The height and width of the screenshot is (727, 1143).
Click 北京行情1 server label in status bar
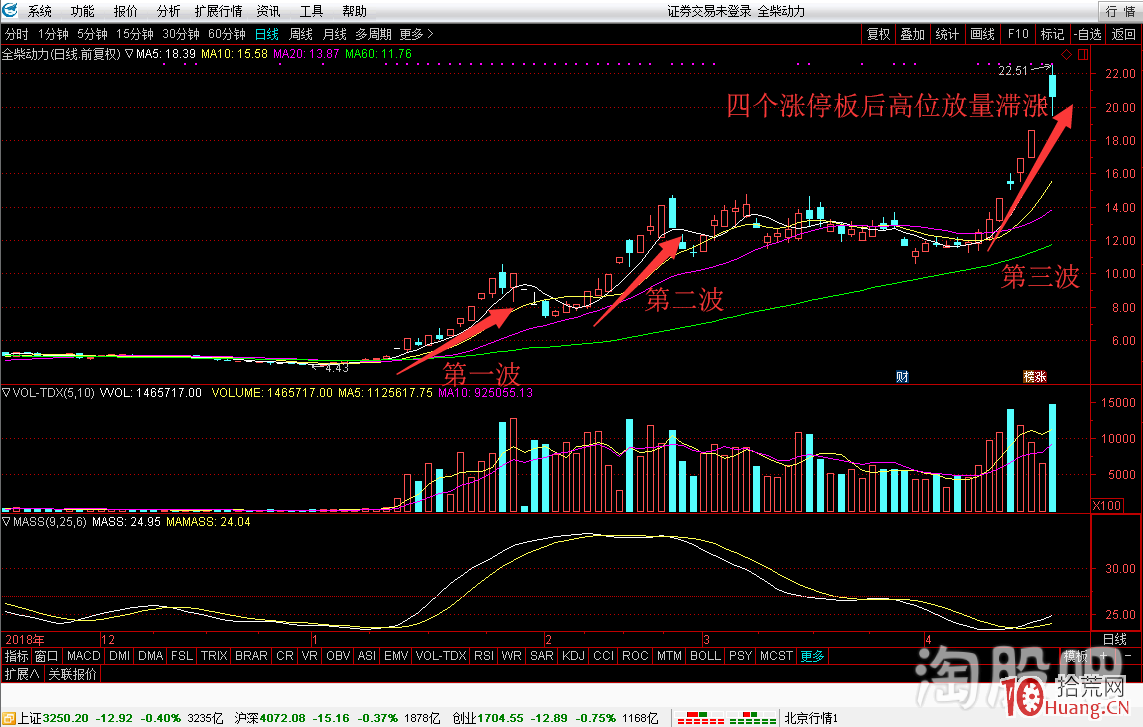[811, 718]
